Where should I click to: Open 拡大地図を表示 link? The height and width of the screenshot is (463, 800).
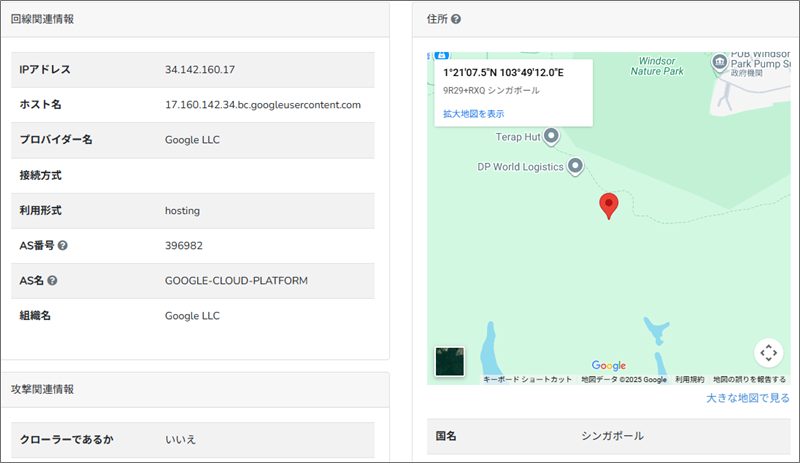pos(474,114)
